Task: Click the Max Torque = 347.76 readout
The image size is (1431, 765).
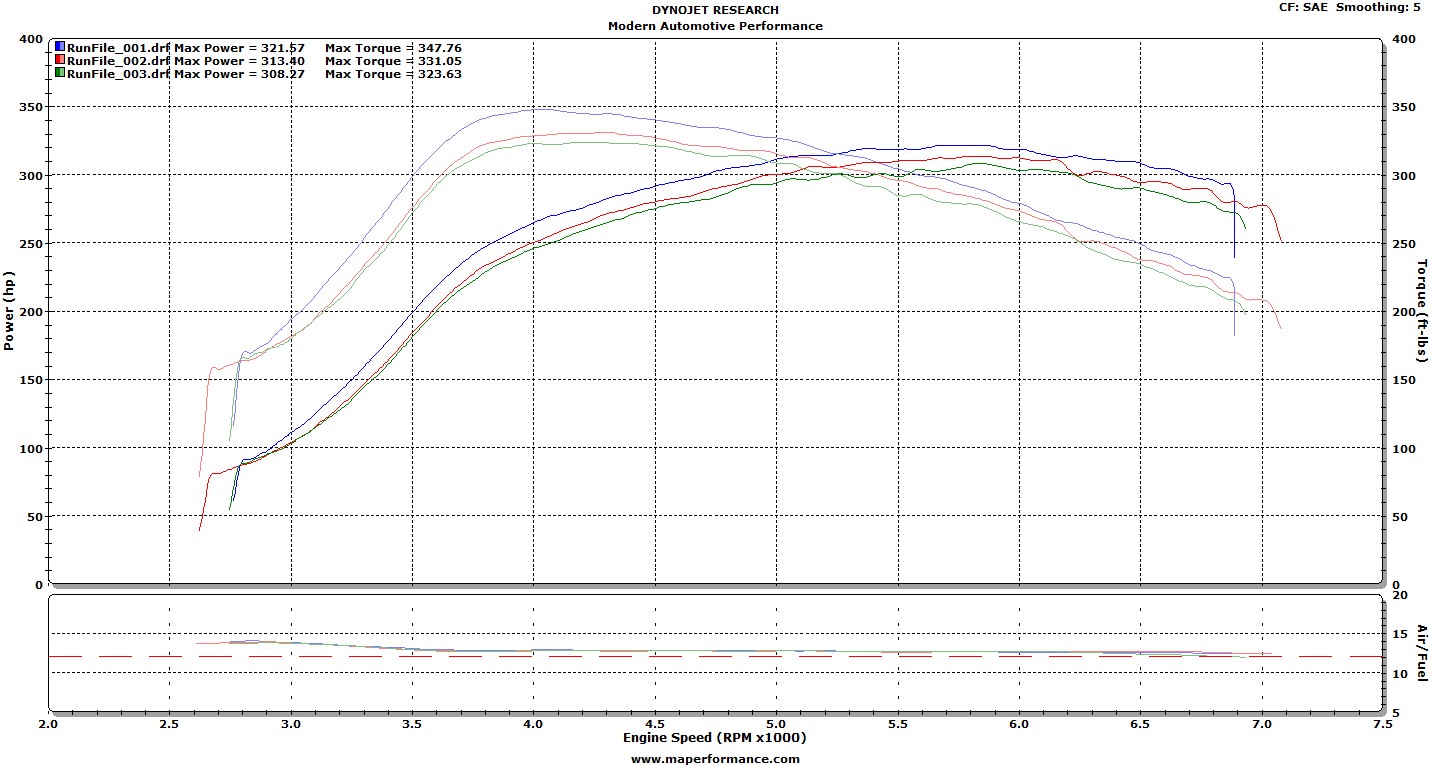Action: pos(393,47)
